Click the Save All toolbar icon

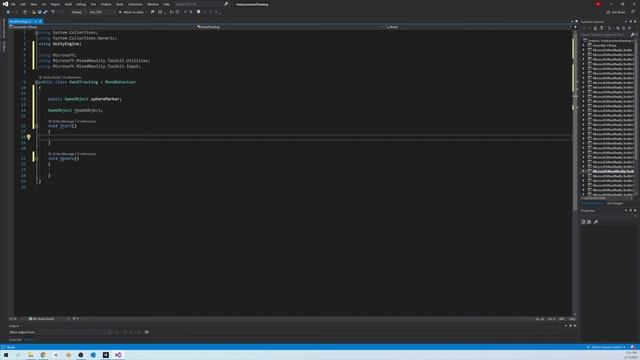pos(45,12)
